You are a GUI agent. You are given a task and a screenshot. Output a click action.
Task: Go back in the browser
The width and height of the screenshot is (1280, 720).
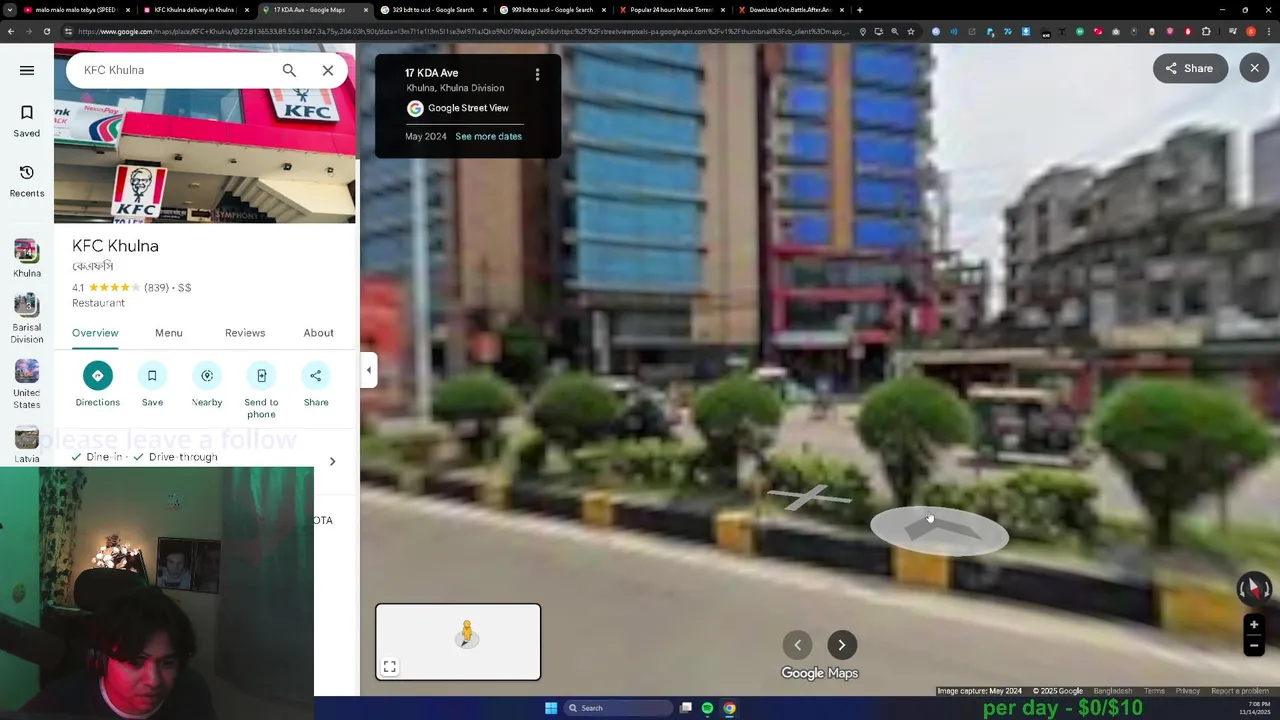(10, 31)
